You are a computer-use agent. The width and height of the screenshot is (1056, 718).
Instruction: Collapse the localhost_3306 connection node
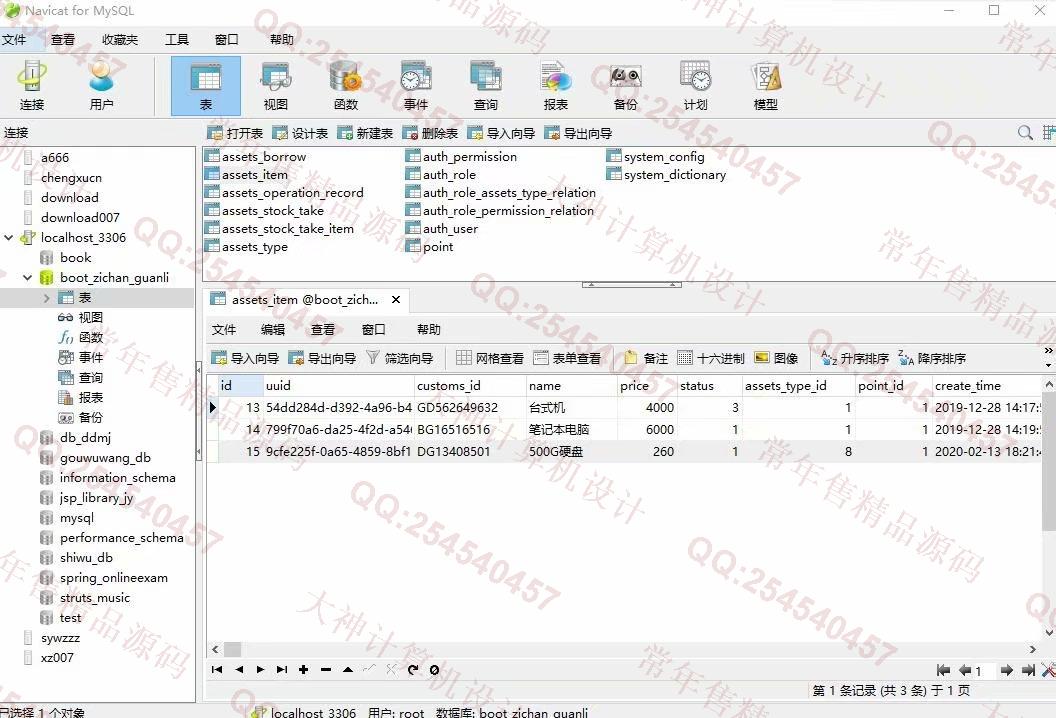pos(9,238)
